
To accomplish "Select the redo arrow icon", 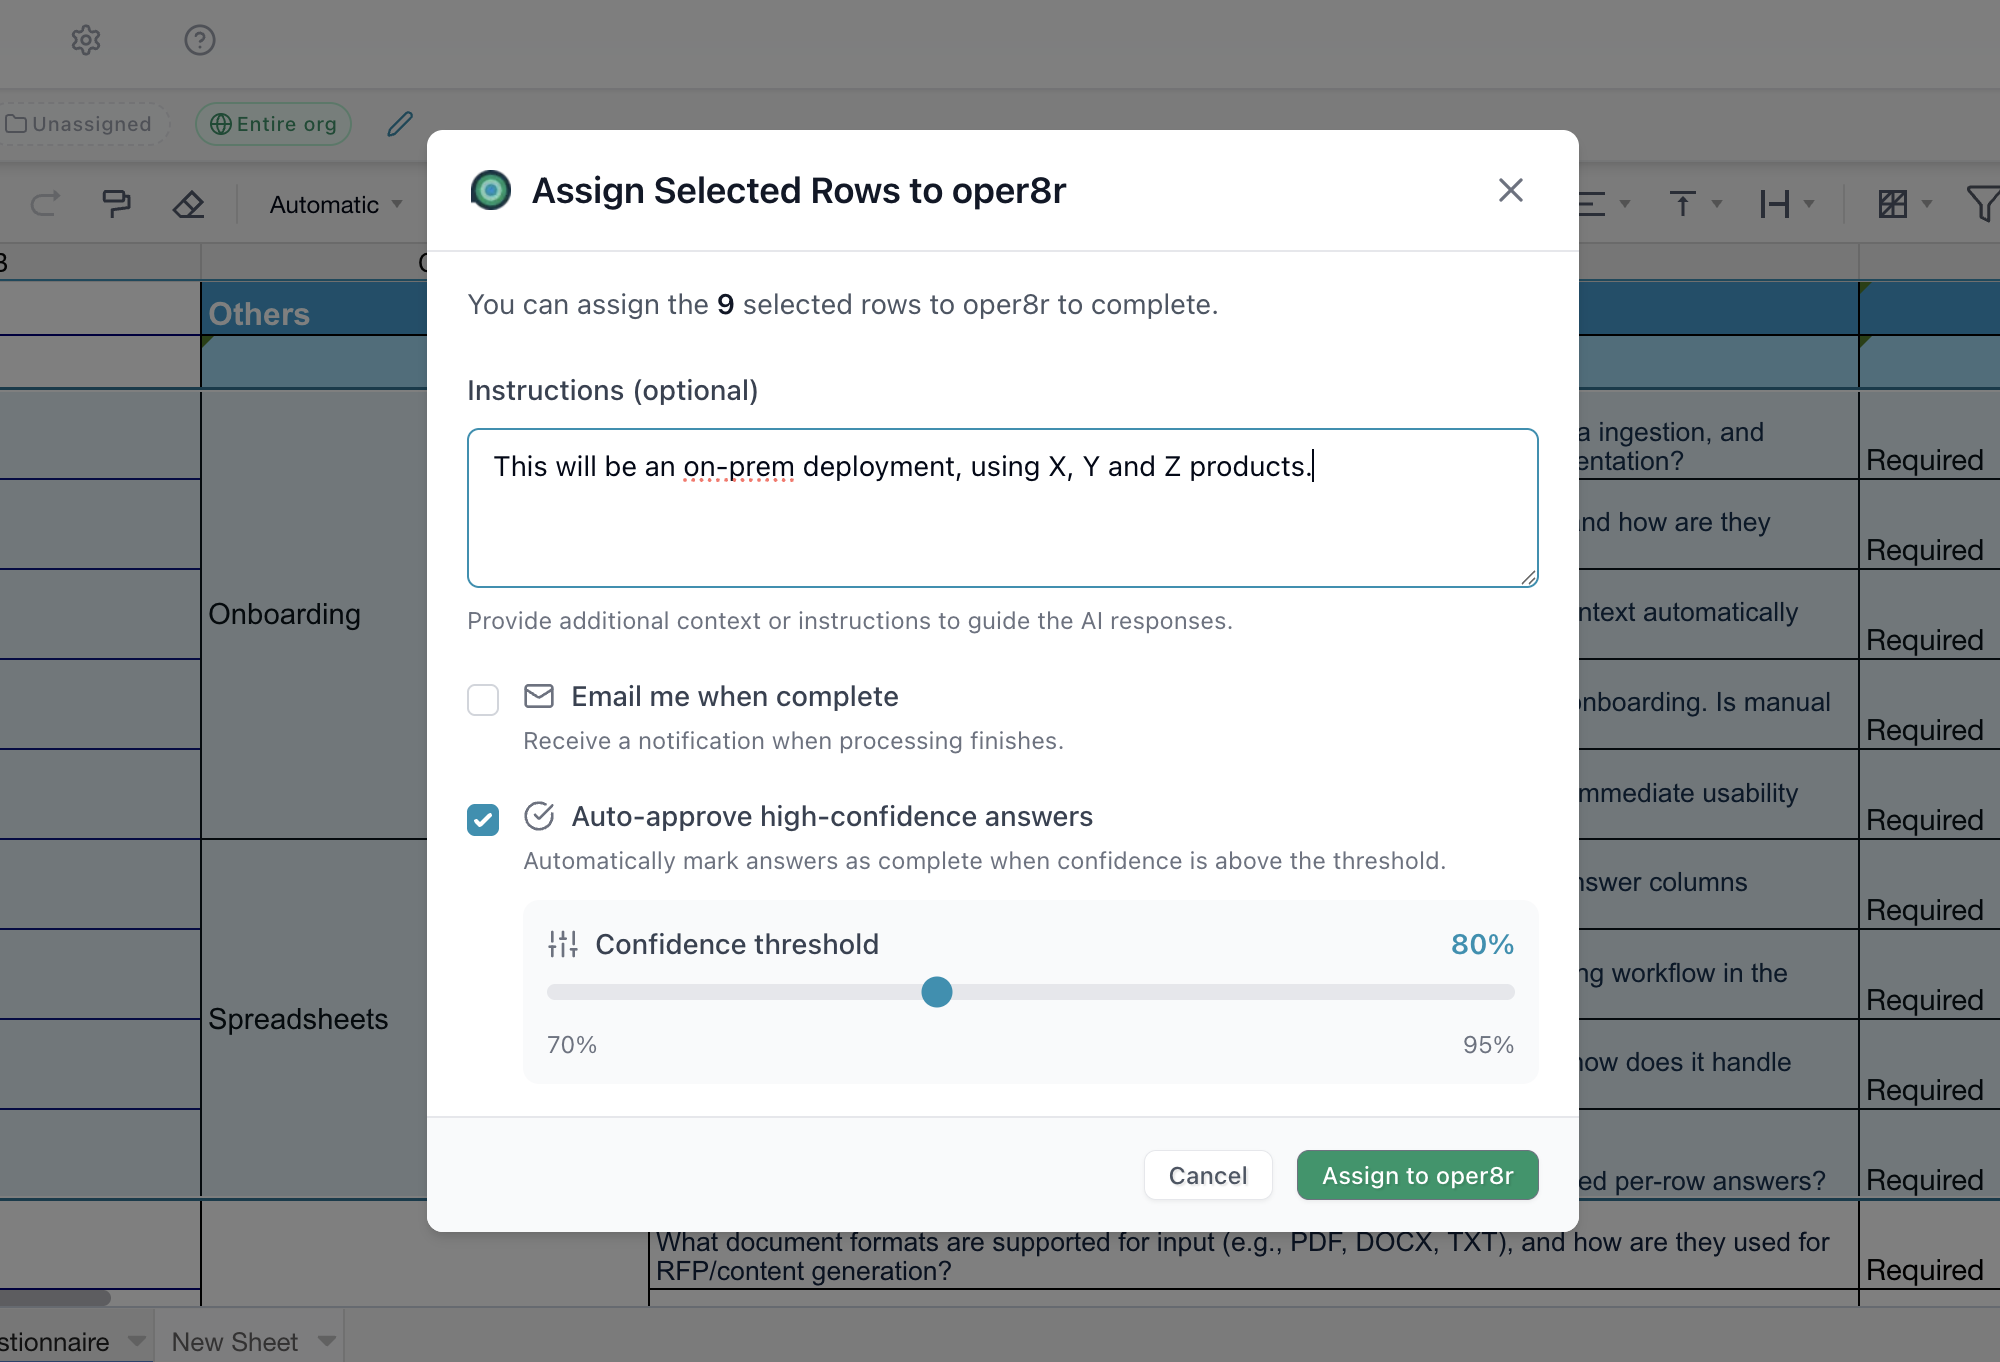I will [x=46, y=203].
